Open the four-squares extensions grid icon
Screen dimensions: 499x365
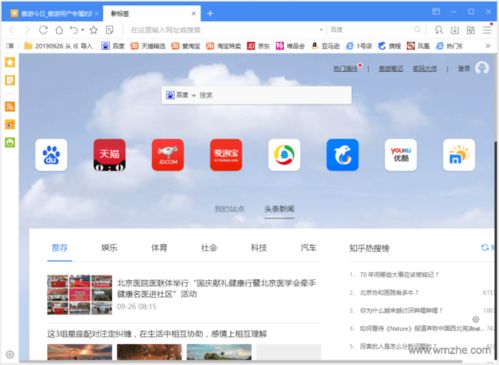(471, 30)
